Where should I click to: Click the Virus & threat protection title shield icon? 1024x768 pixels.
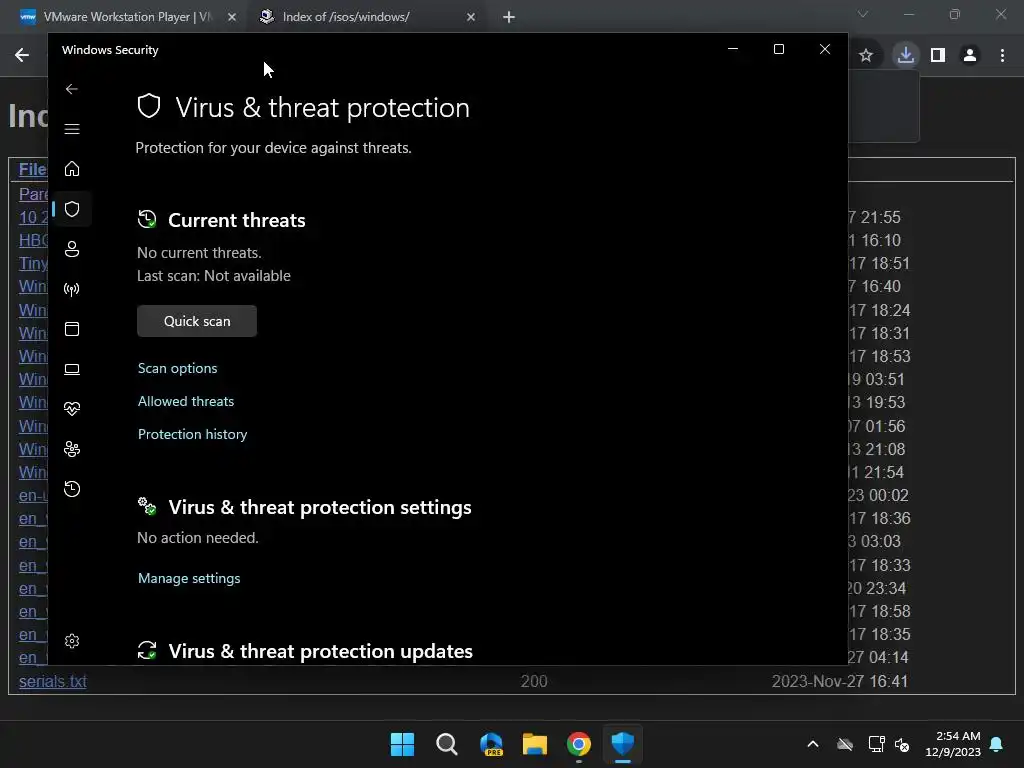(149, 106)
